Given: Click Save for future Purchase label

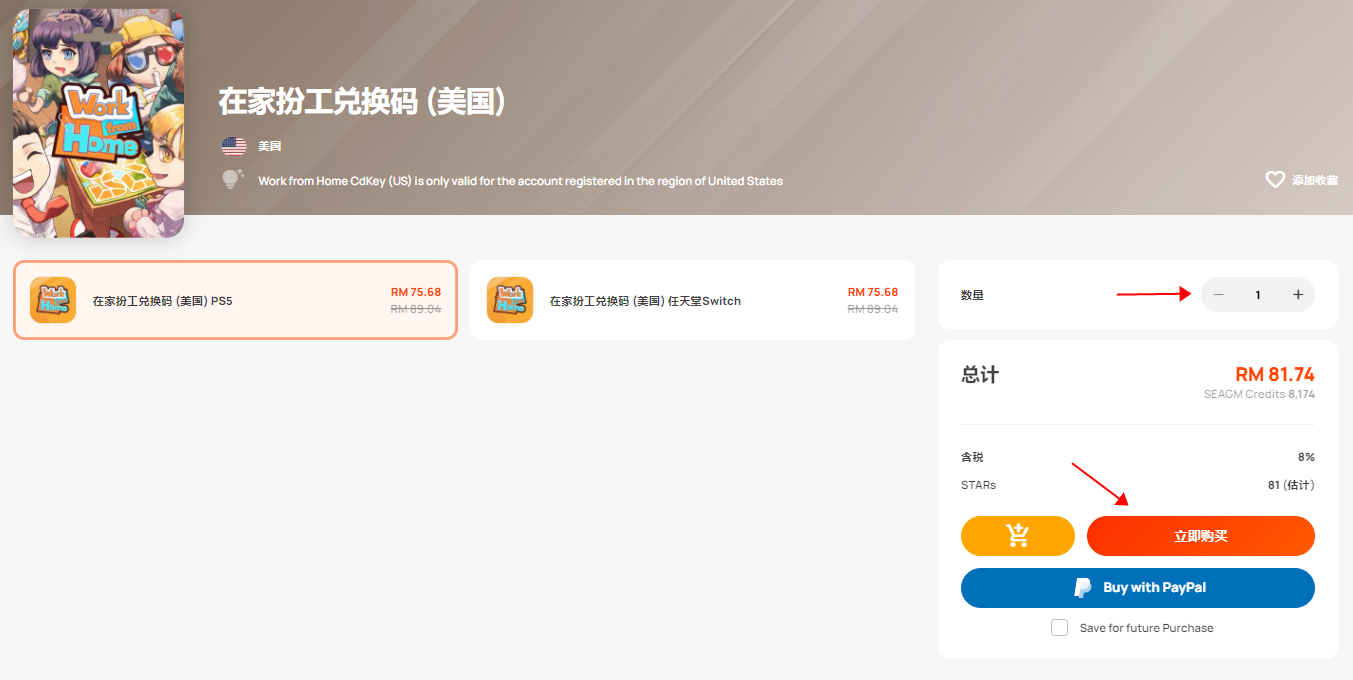Looking at the screenshot, I should click(1147, 628).
